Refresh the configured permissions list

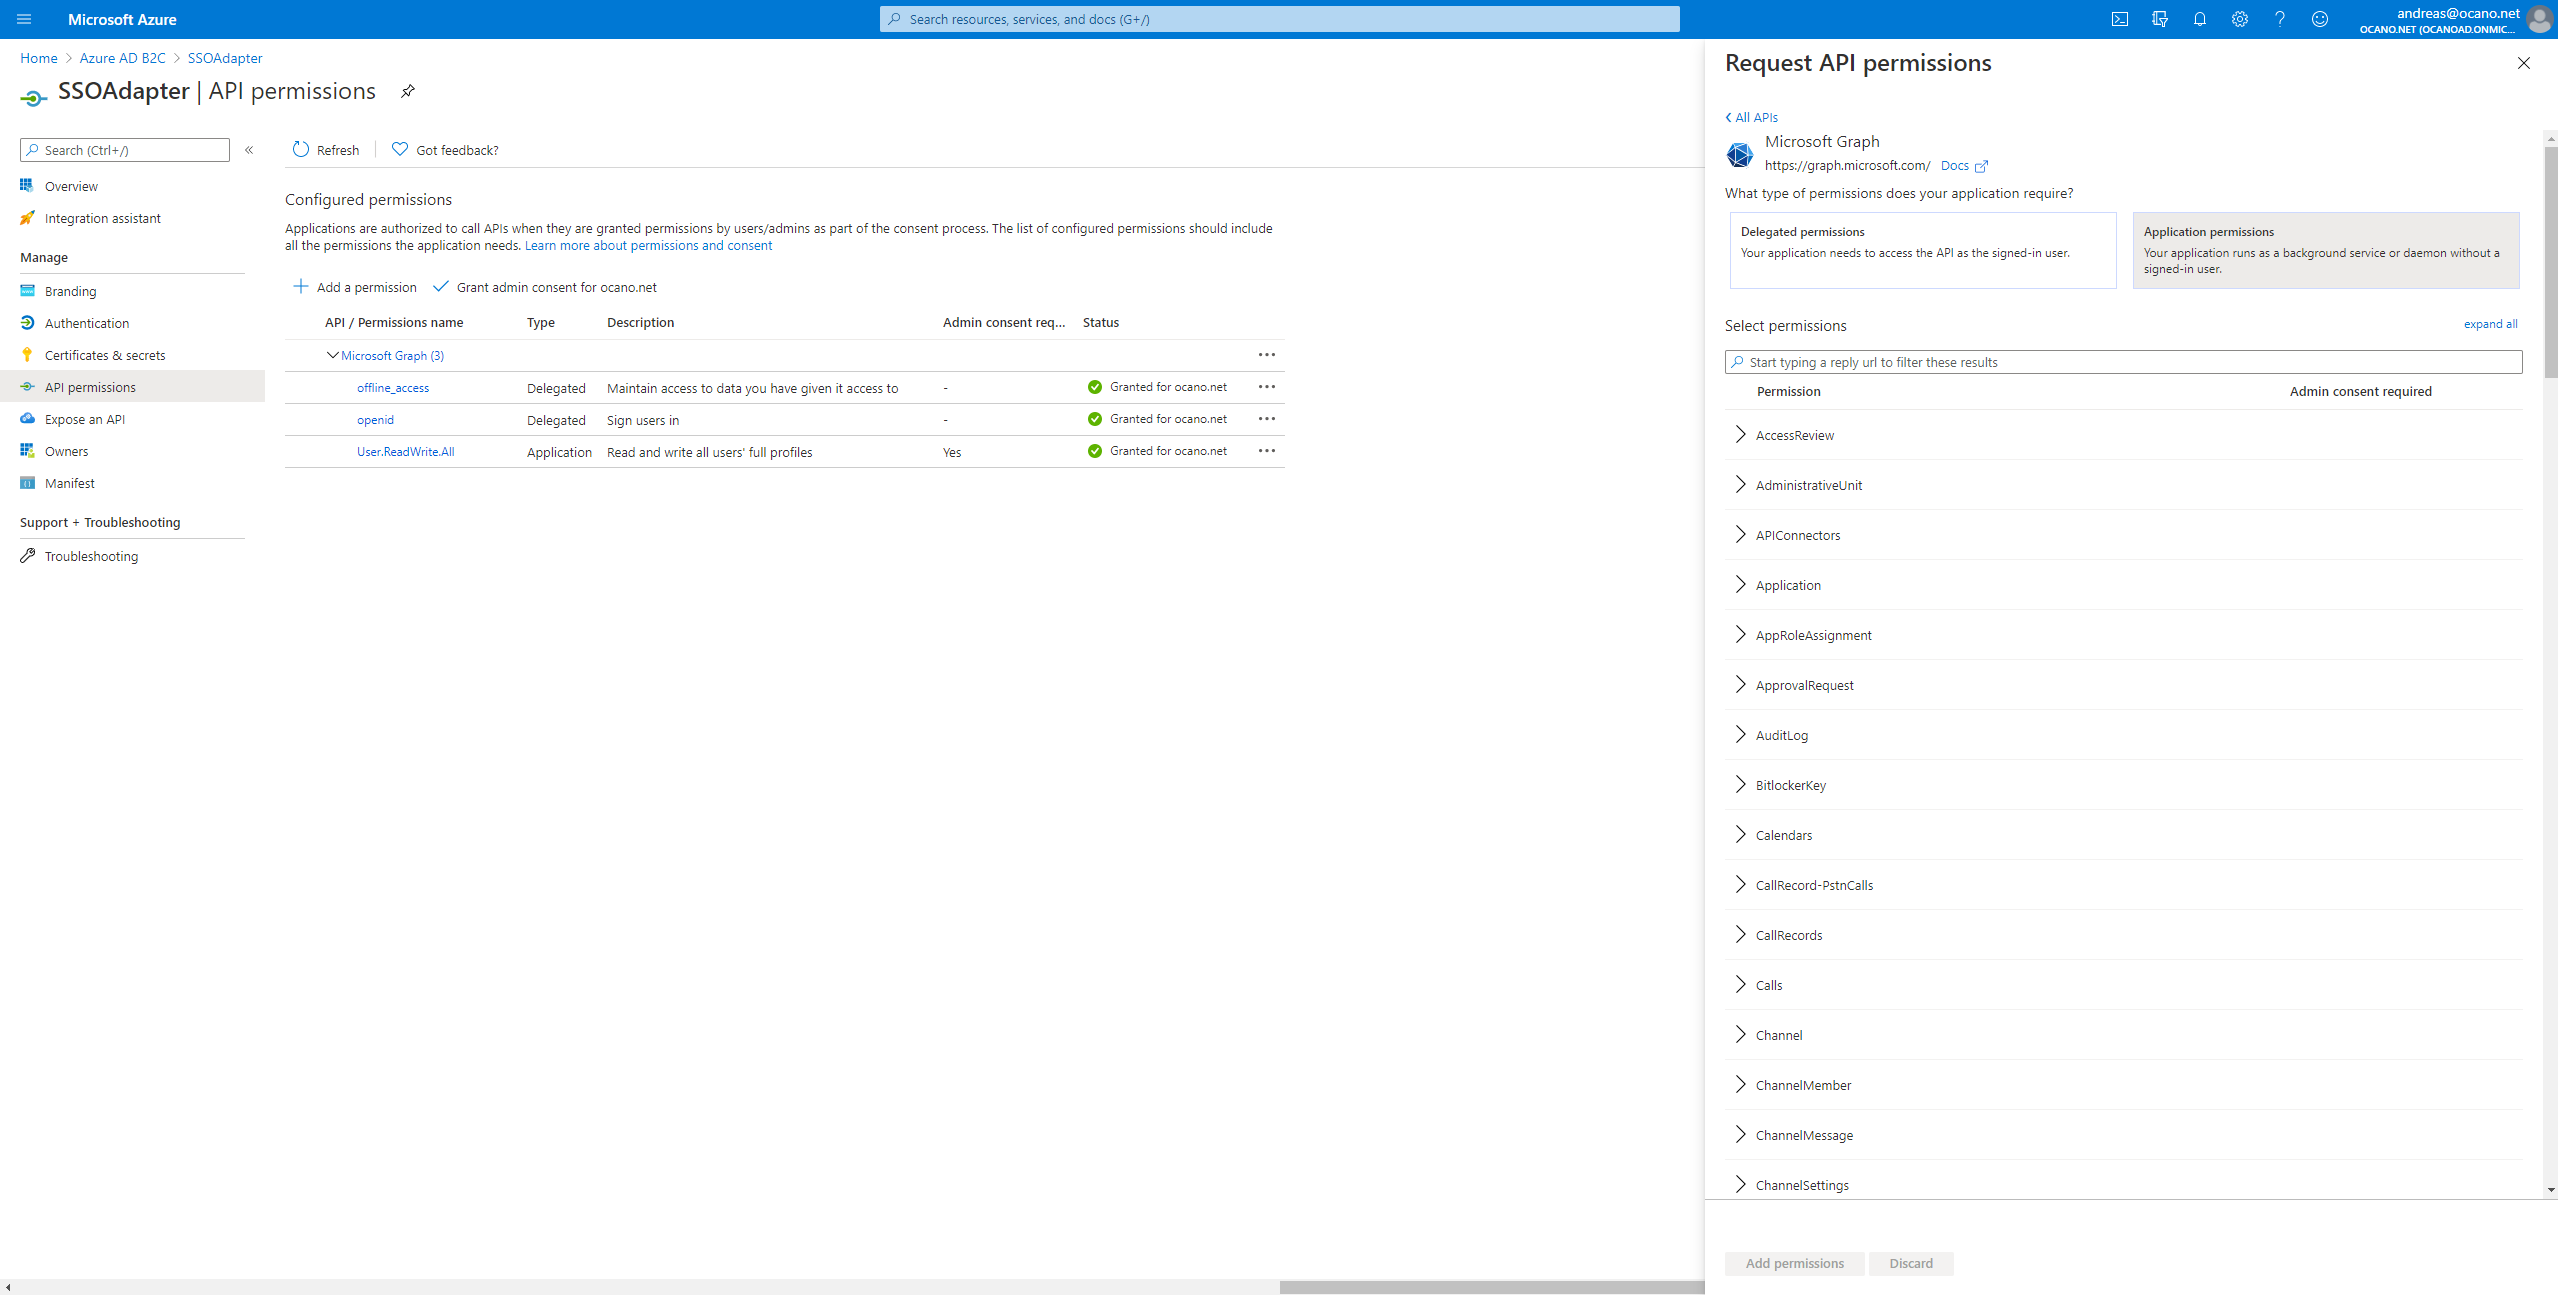click(x=325, y=149)
